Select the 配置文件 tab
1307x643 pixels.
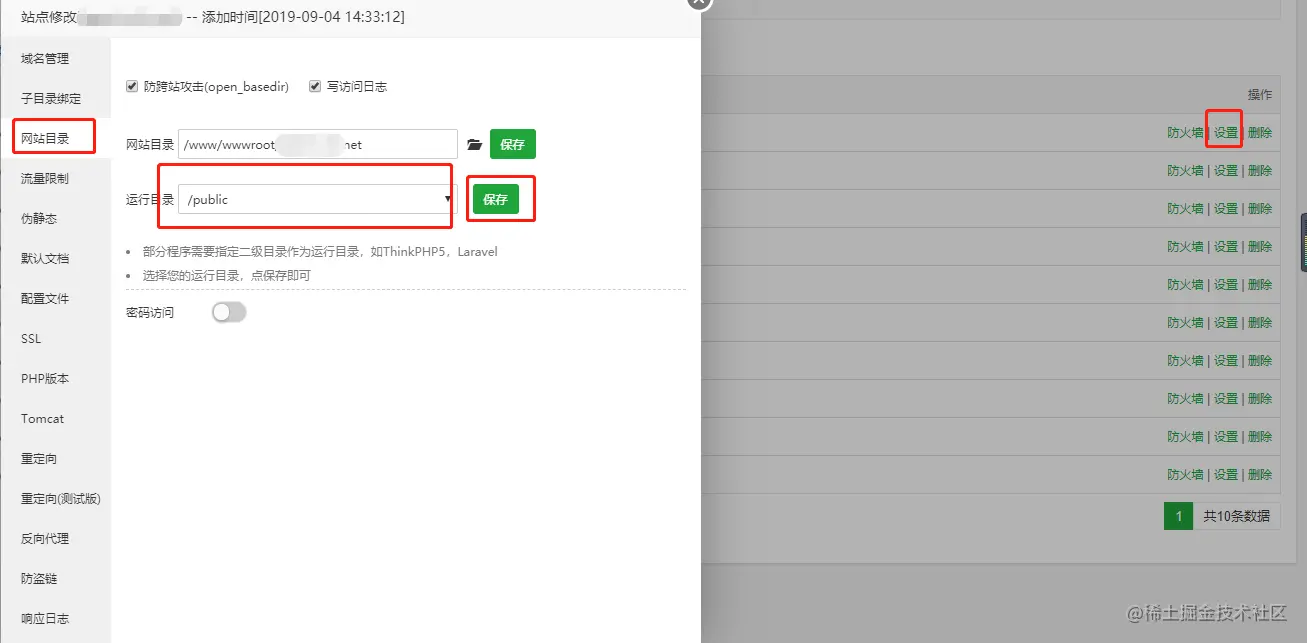coord(45,299)
